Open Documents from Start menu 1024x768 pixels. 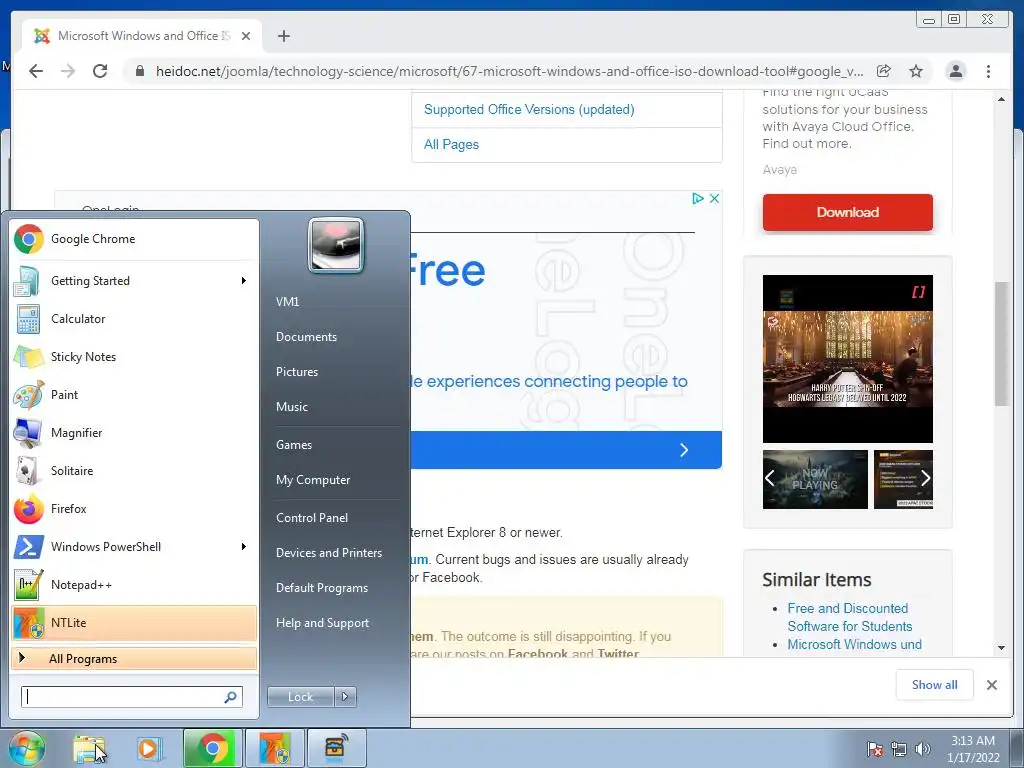(306, 337)
